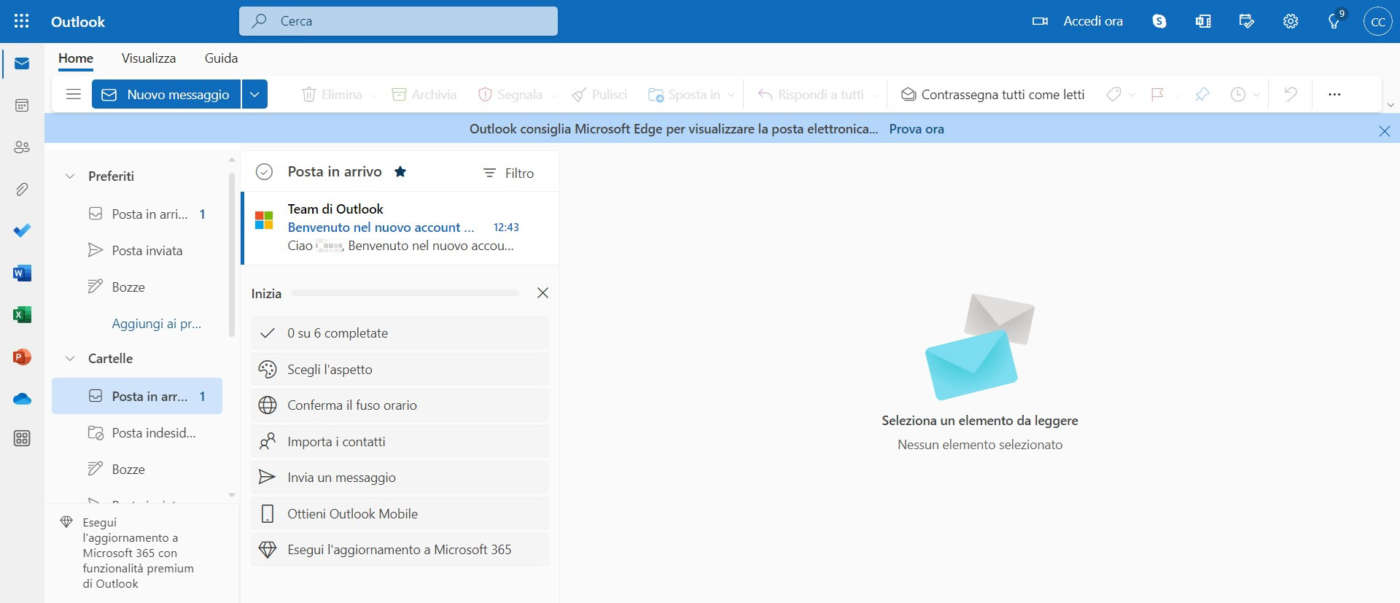The height and width of the screenshot is (603, 1400).
Task: Toggle the favorite star for Posta in arrivo
Action: (400, 172)
